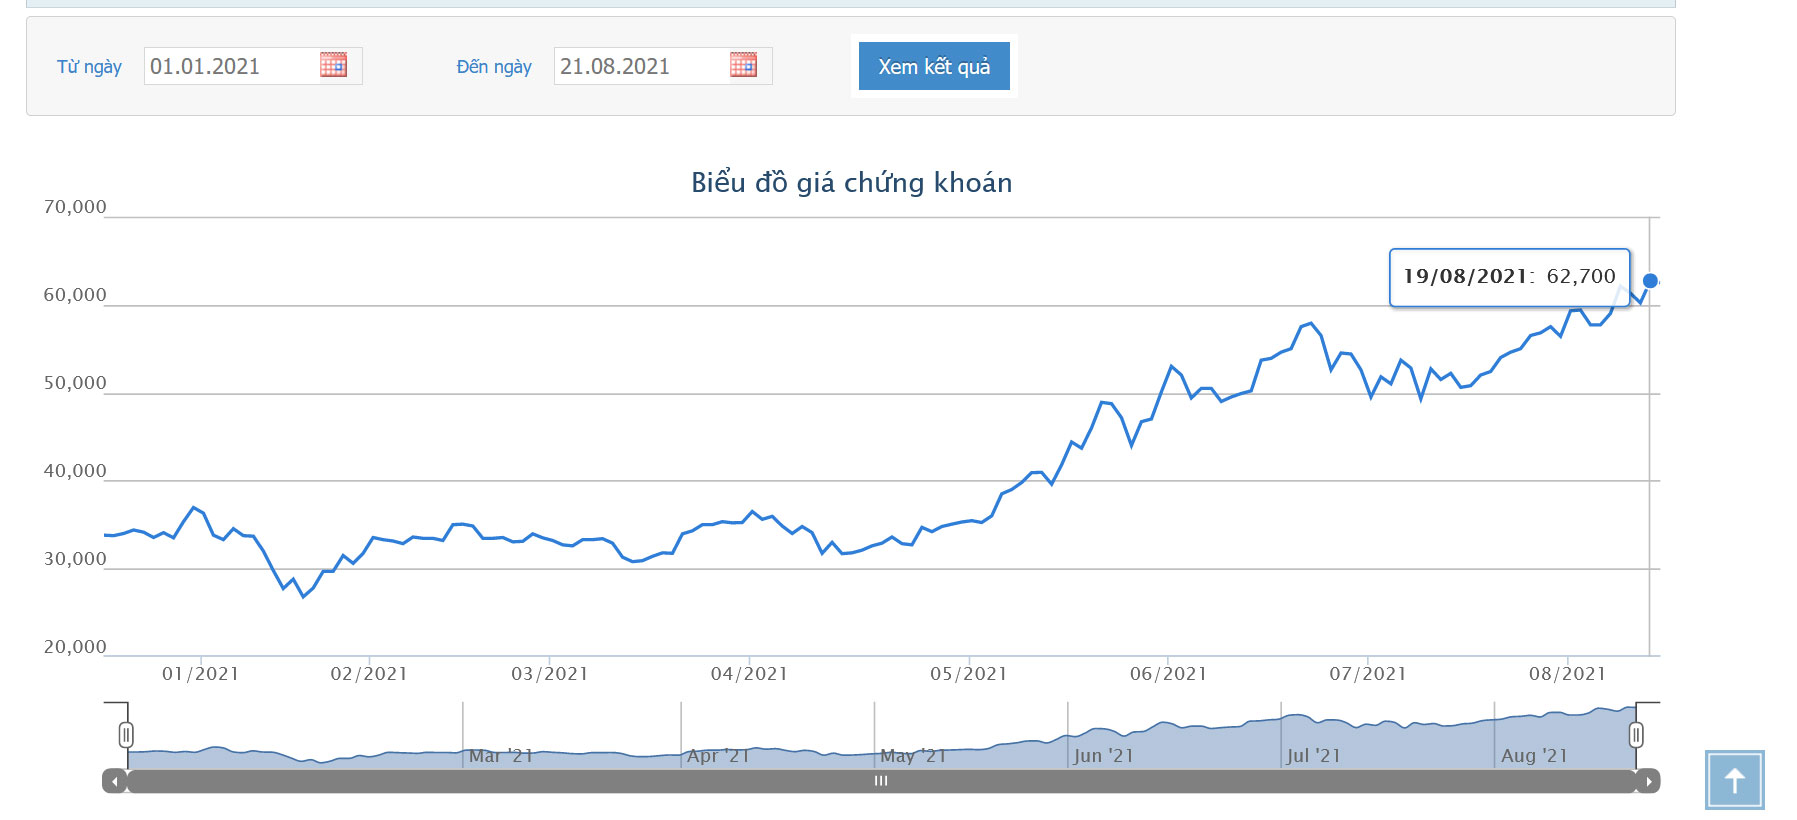
Task: Click the 05/2021 x-axis label
Action: click(968, 674)
